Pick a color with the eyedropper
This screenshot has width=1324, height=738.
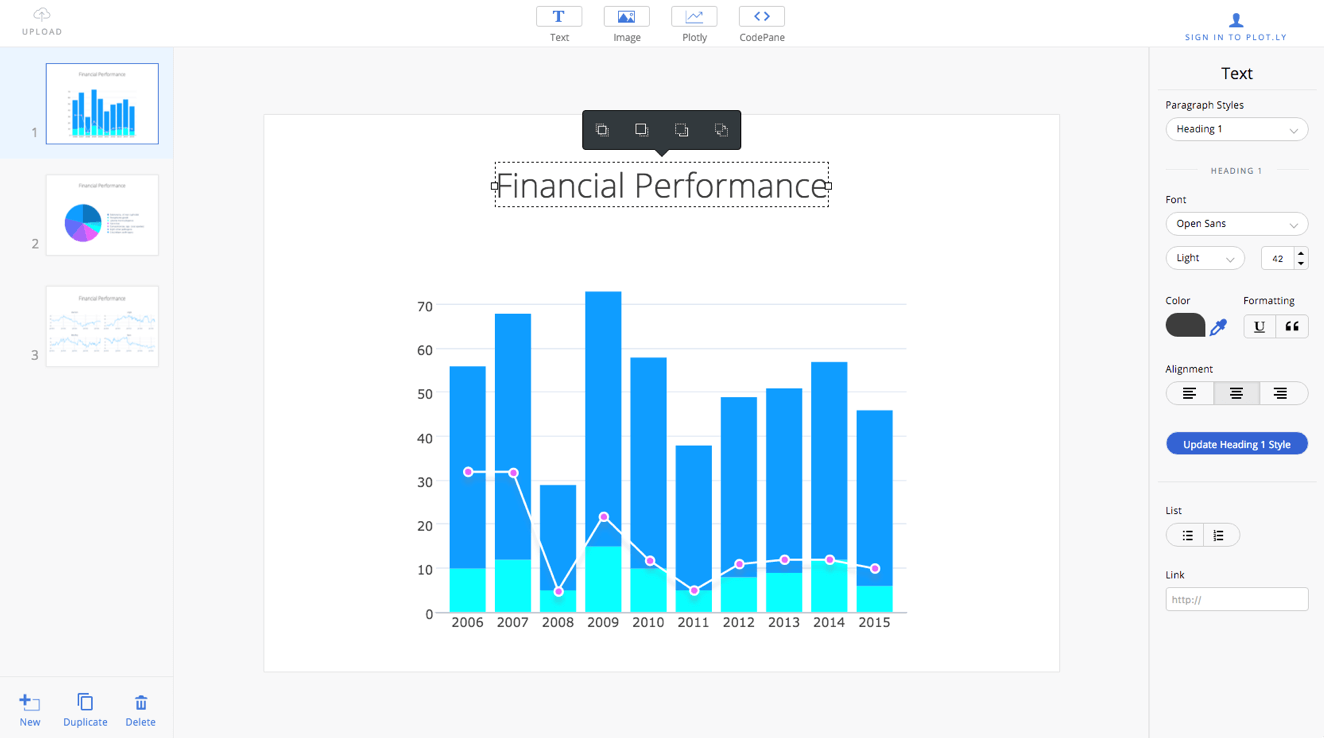(1218, 326)
